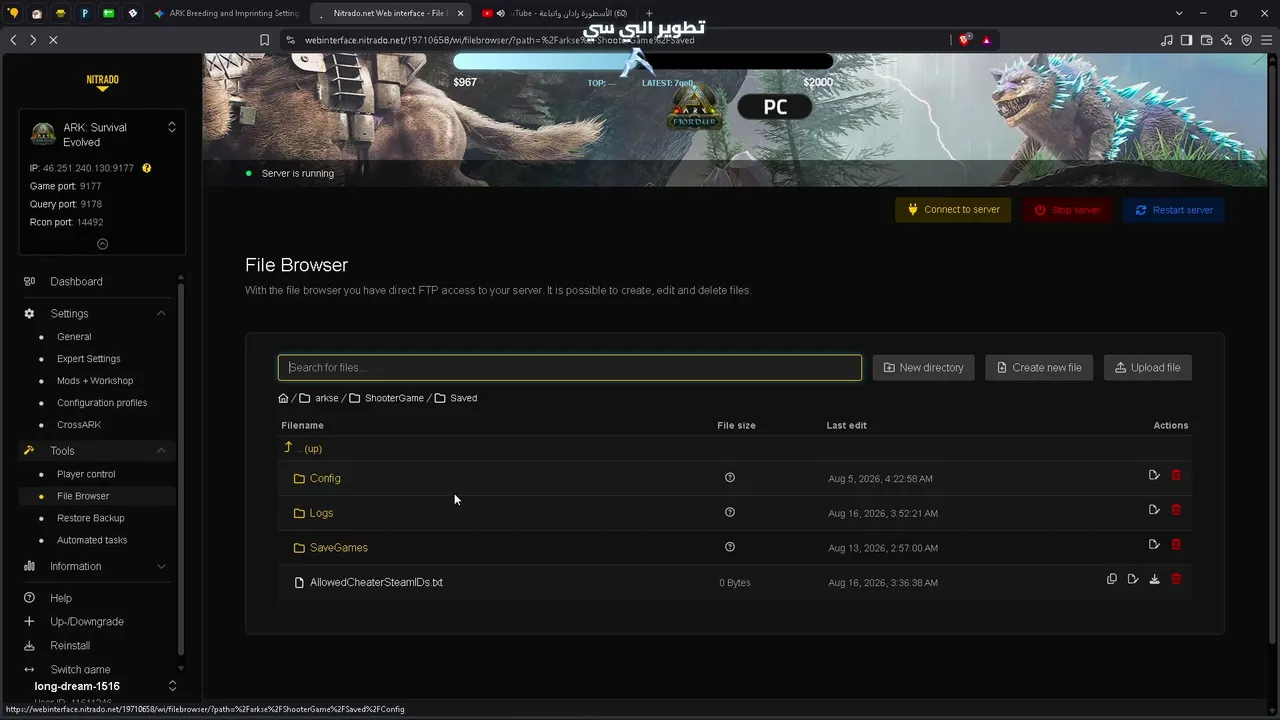
Task: Open the browser tab search dropdown arrow
Action: click(1179, 13)
